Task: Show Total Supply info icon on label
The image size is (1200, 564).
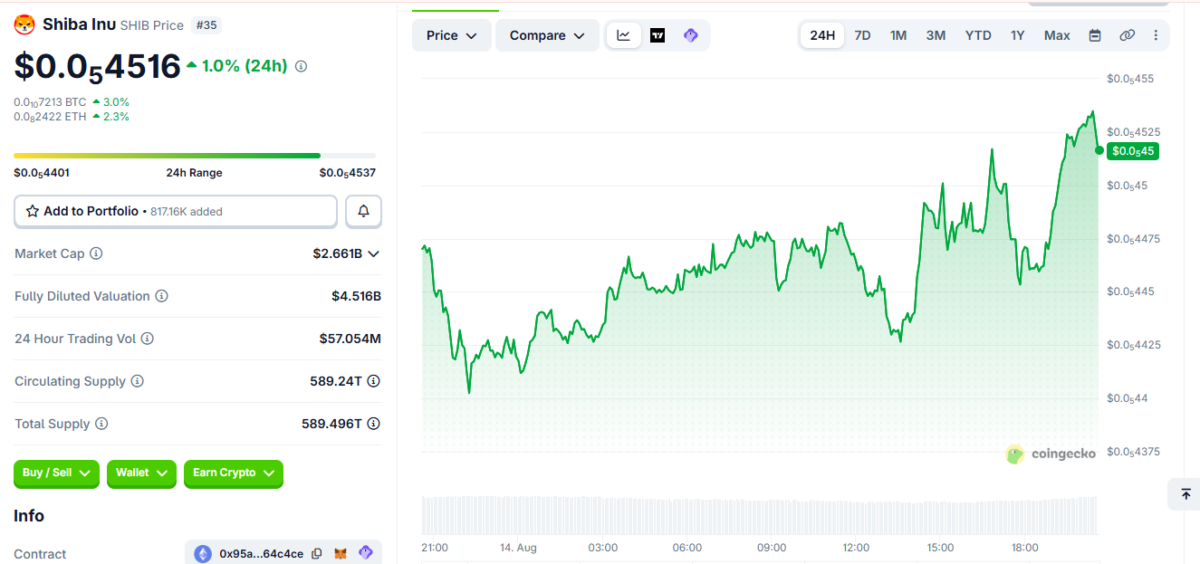Action: tap(101, 424)
